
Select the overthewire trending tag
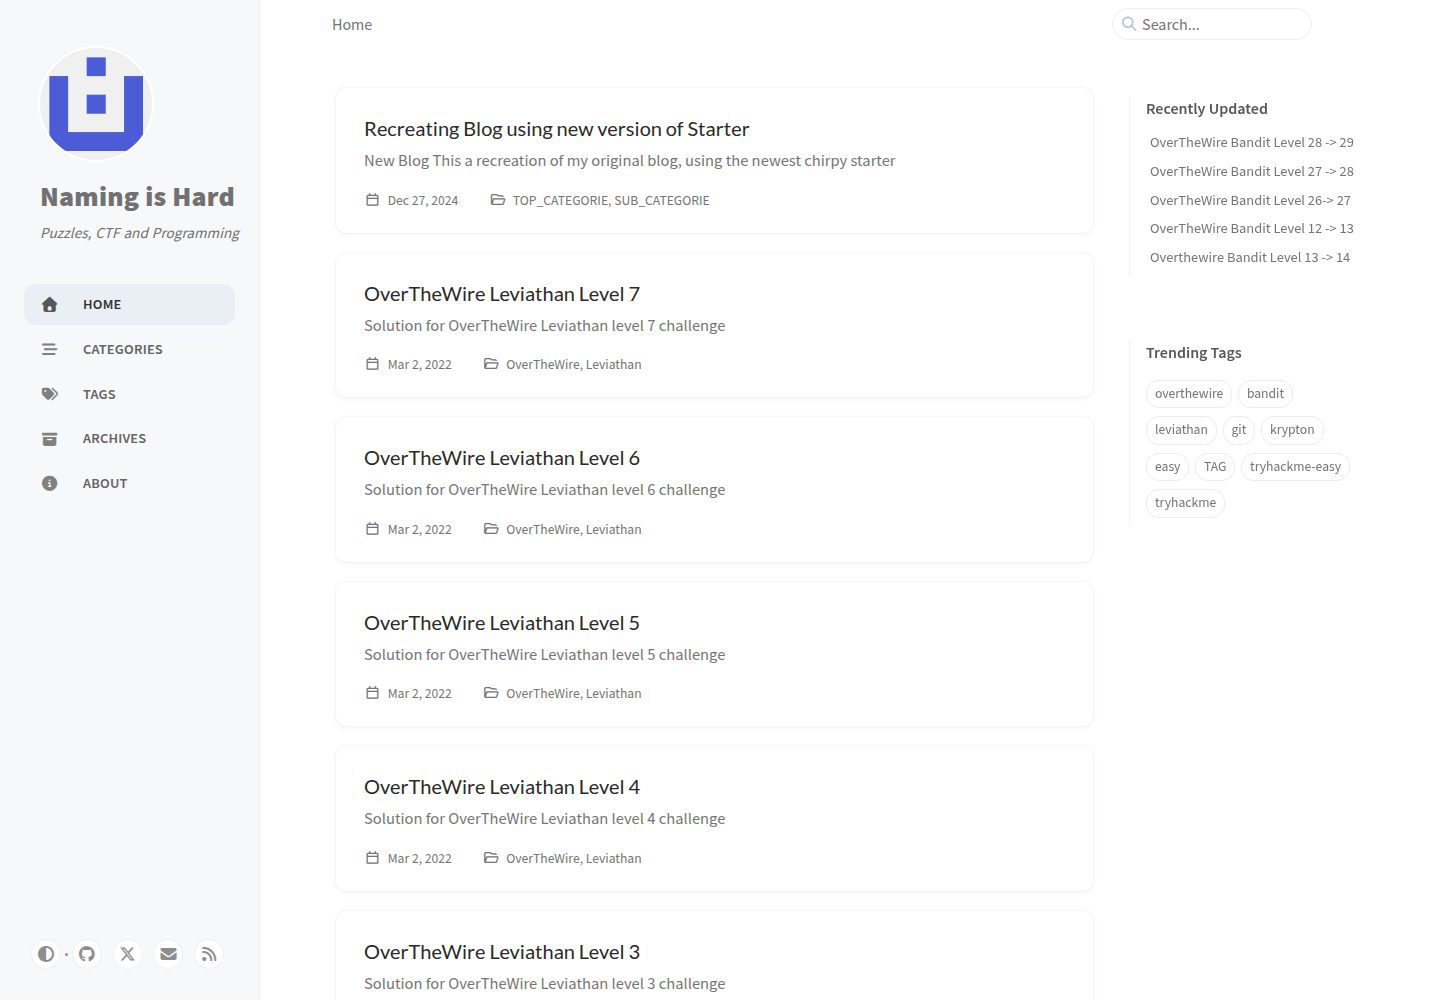click(x=1189, y=394)
